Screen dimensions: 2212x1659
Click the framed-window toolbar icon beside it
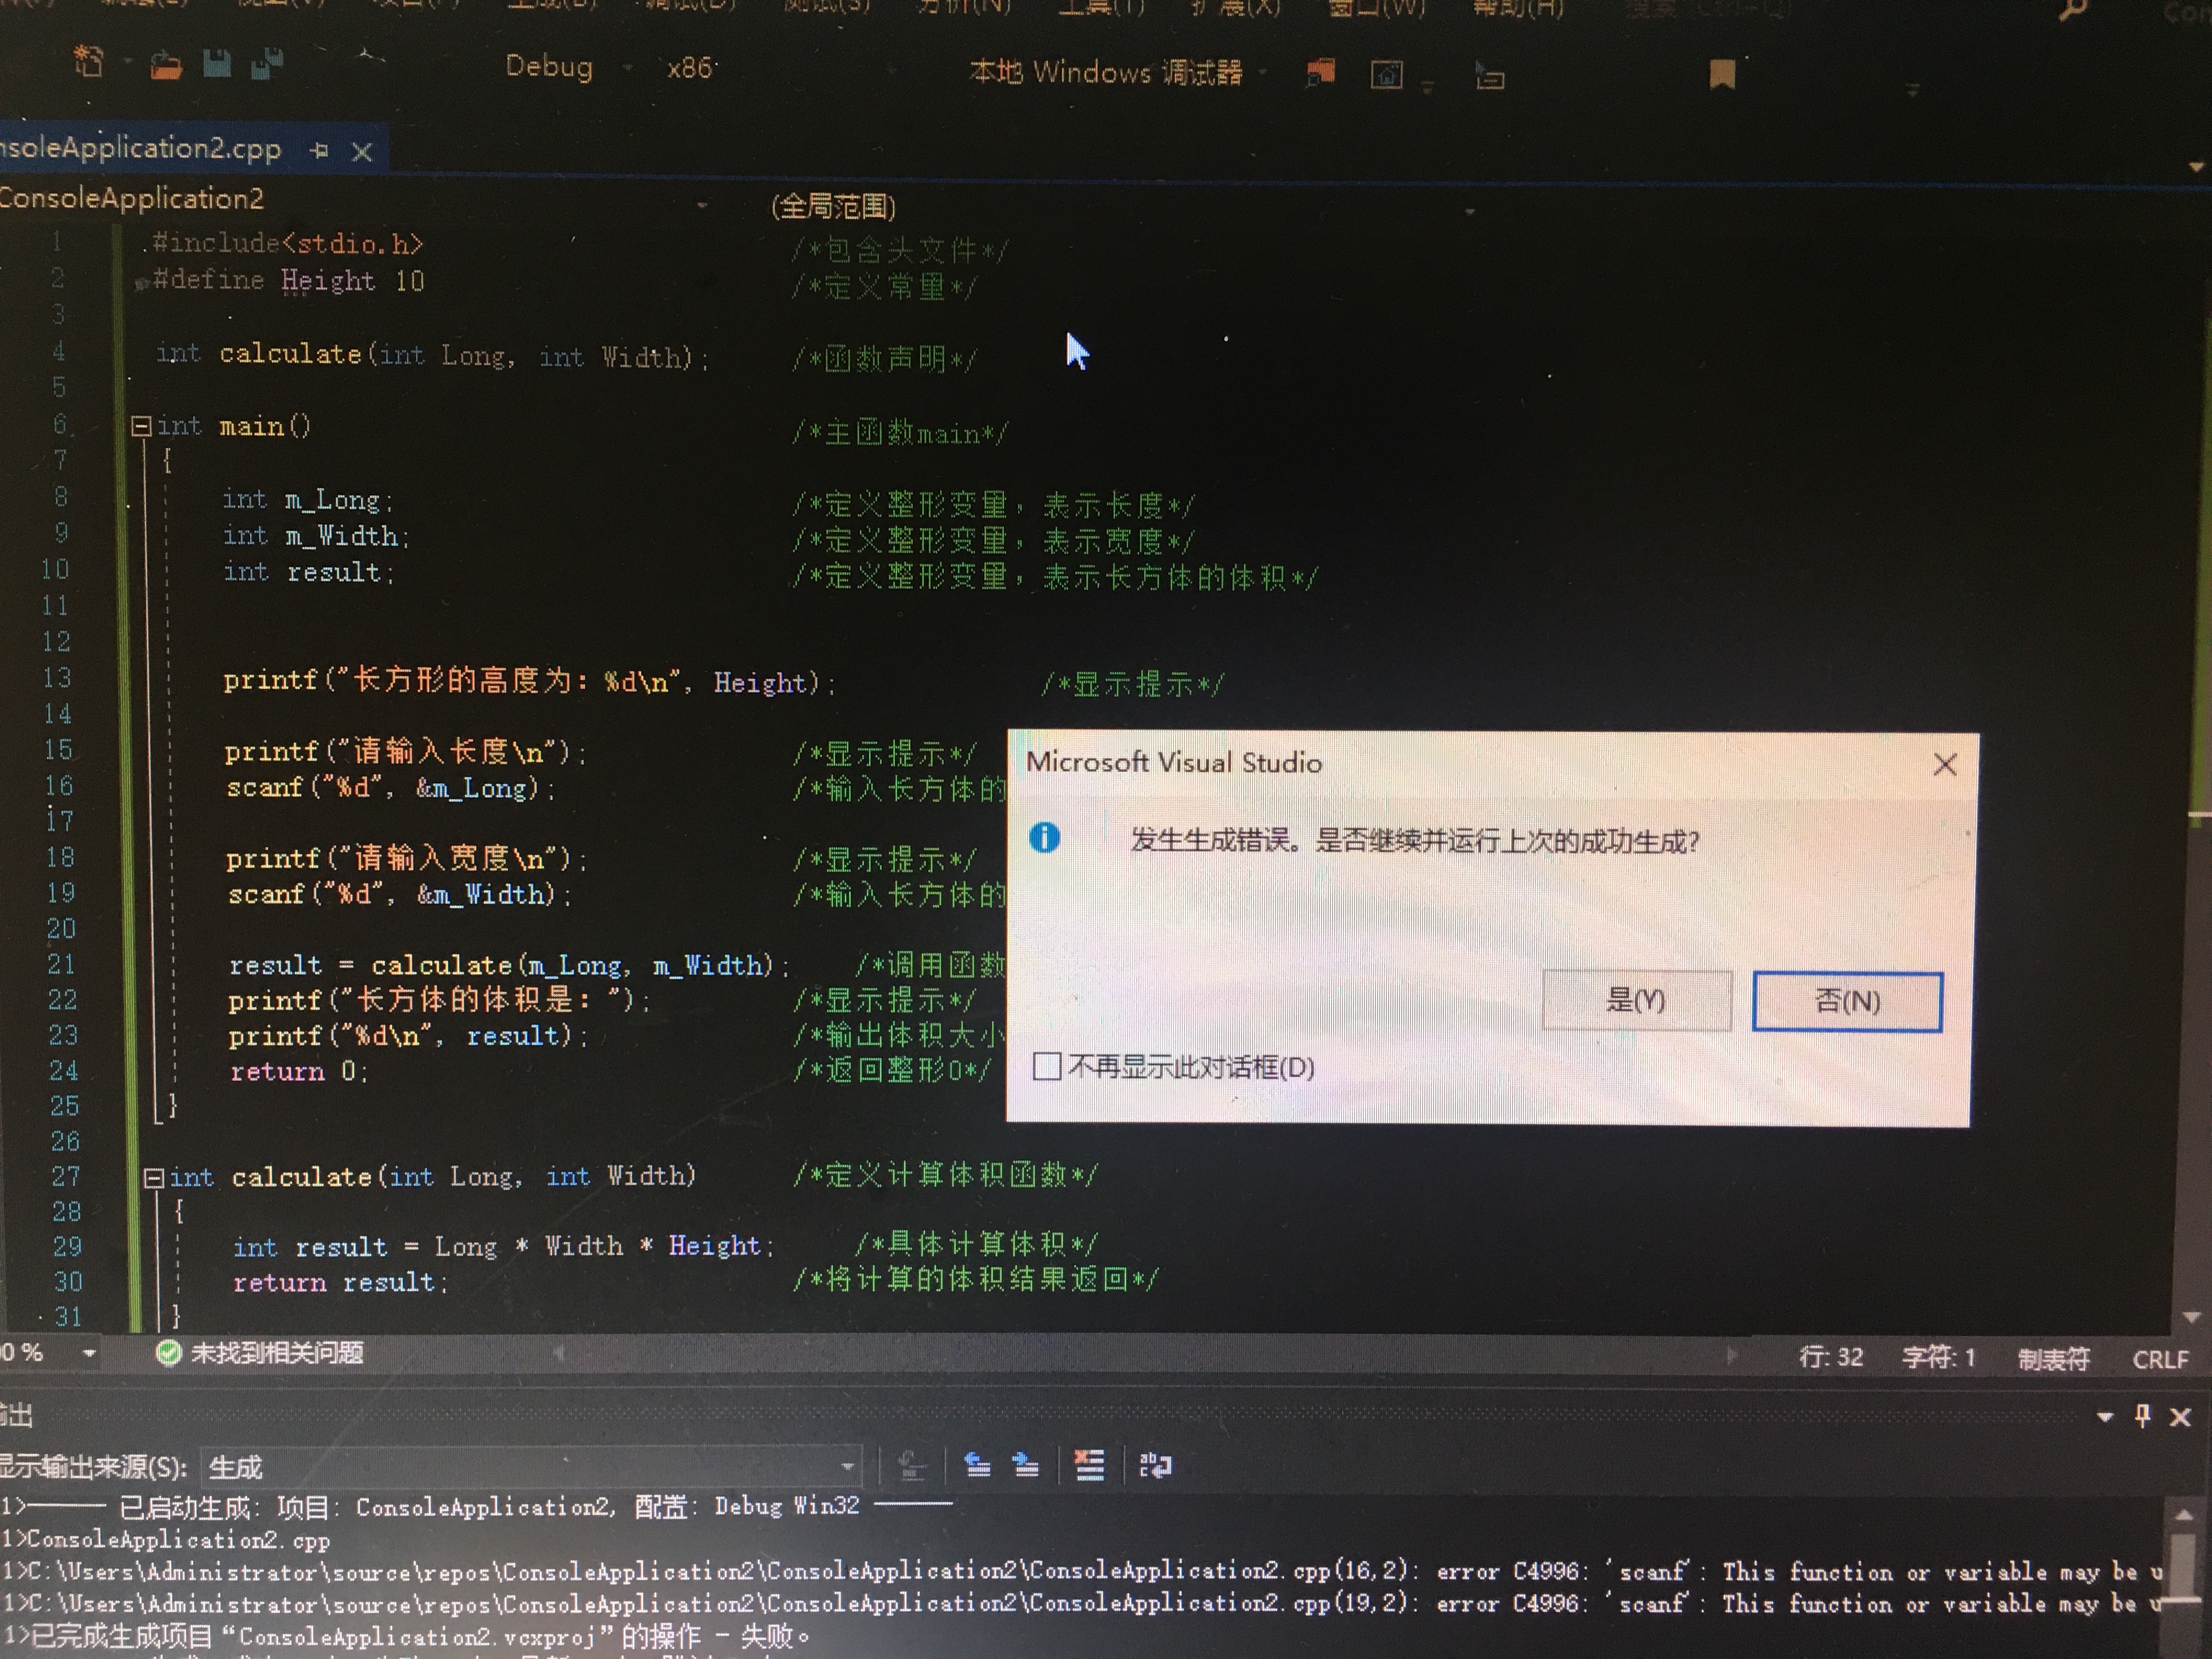(1386, 75)
